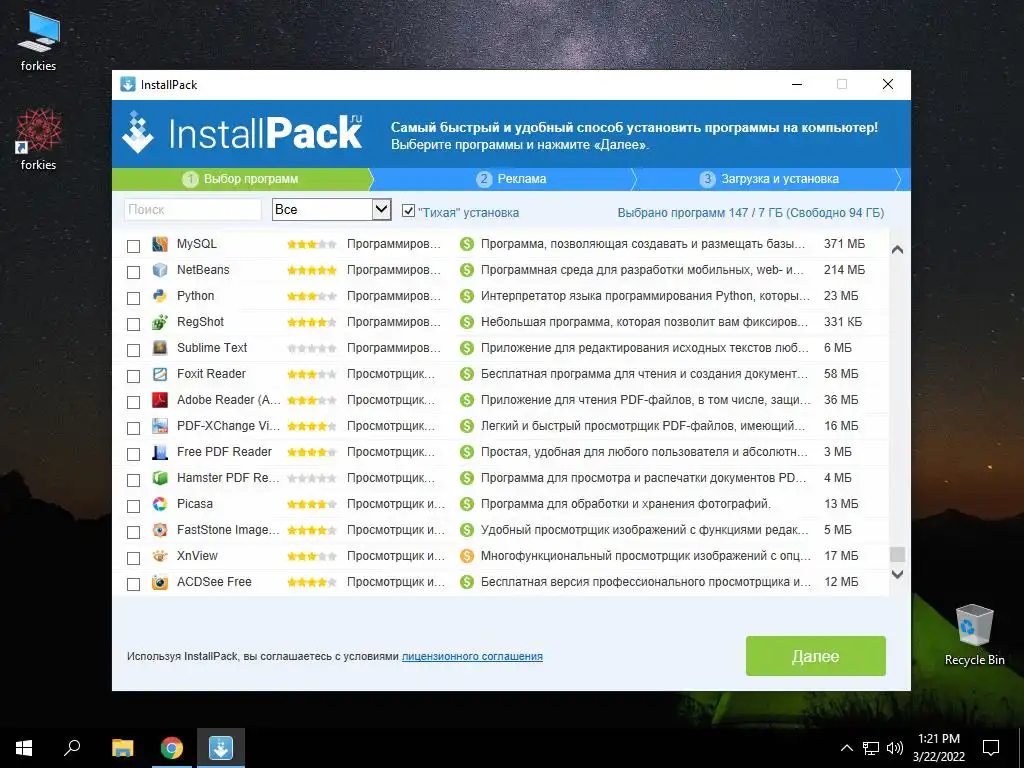Open the taskbar clock showing 1:21 PM

(x=938, y=748)
